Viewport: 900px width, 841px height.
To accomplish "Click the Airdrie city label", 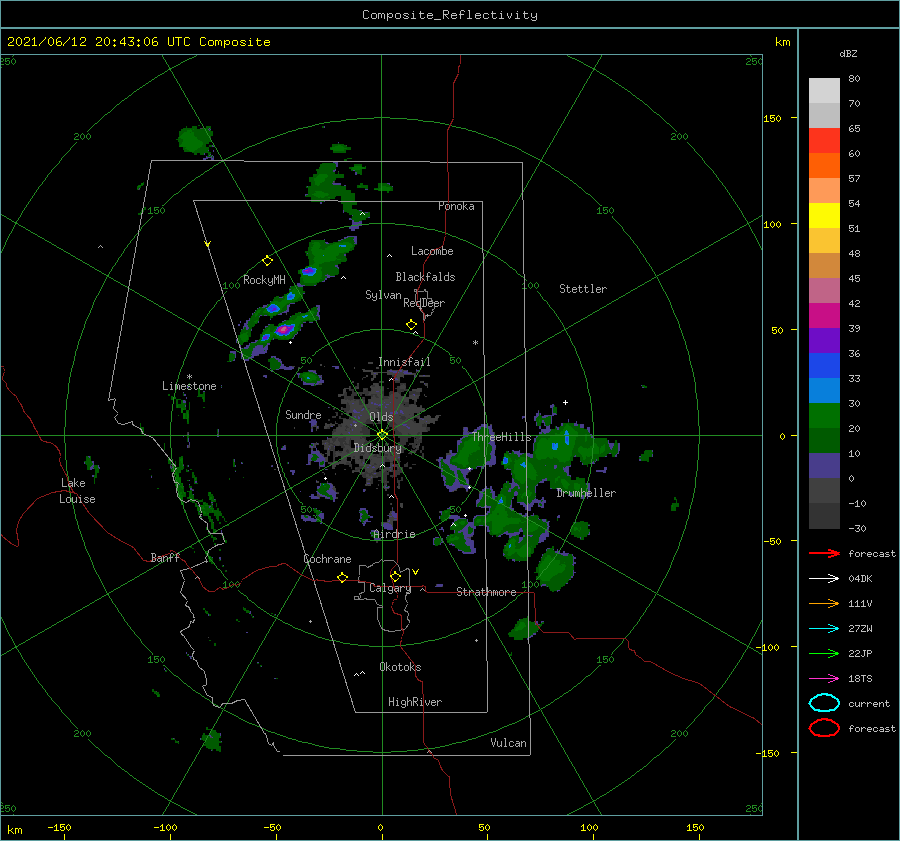I will (394, 534).
